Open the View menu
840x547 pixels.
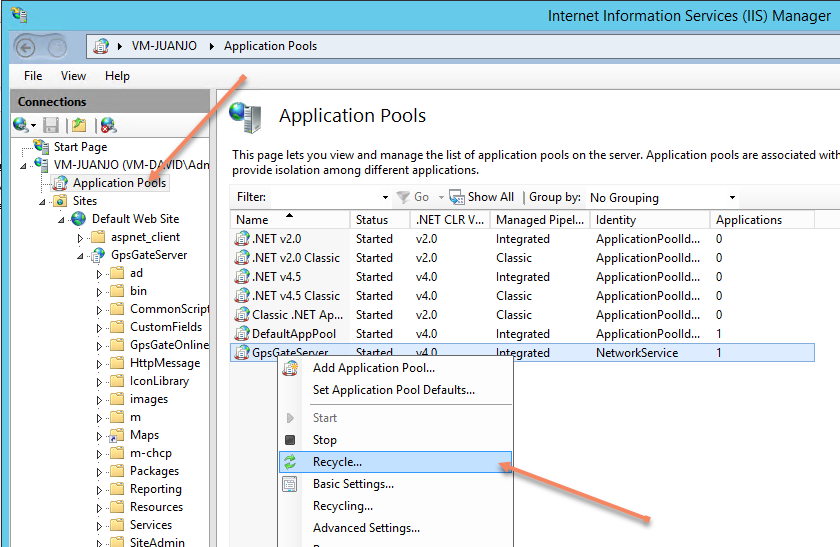73,76
